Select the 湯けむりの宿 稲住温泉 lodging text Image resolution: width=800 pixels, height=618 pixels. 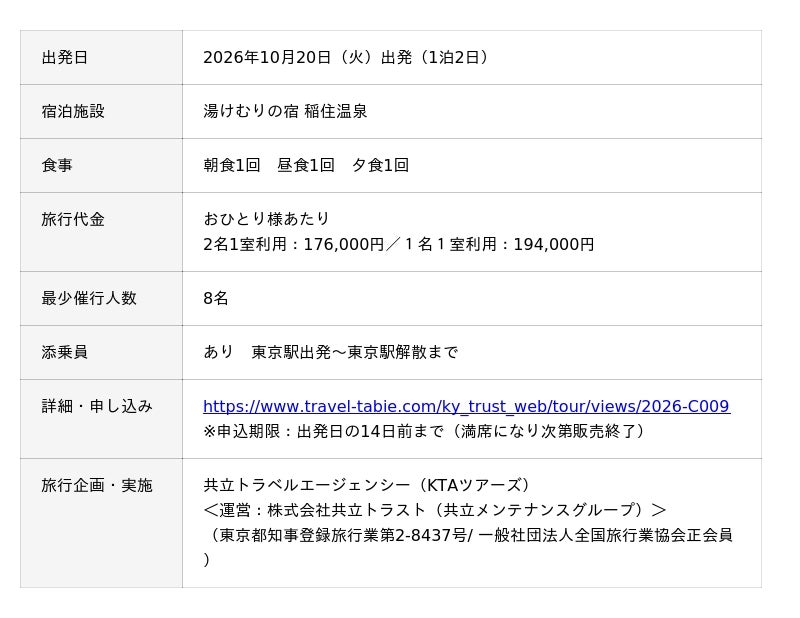coord(285,111)
